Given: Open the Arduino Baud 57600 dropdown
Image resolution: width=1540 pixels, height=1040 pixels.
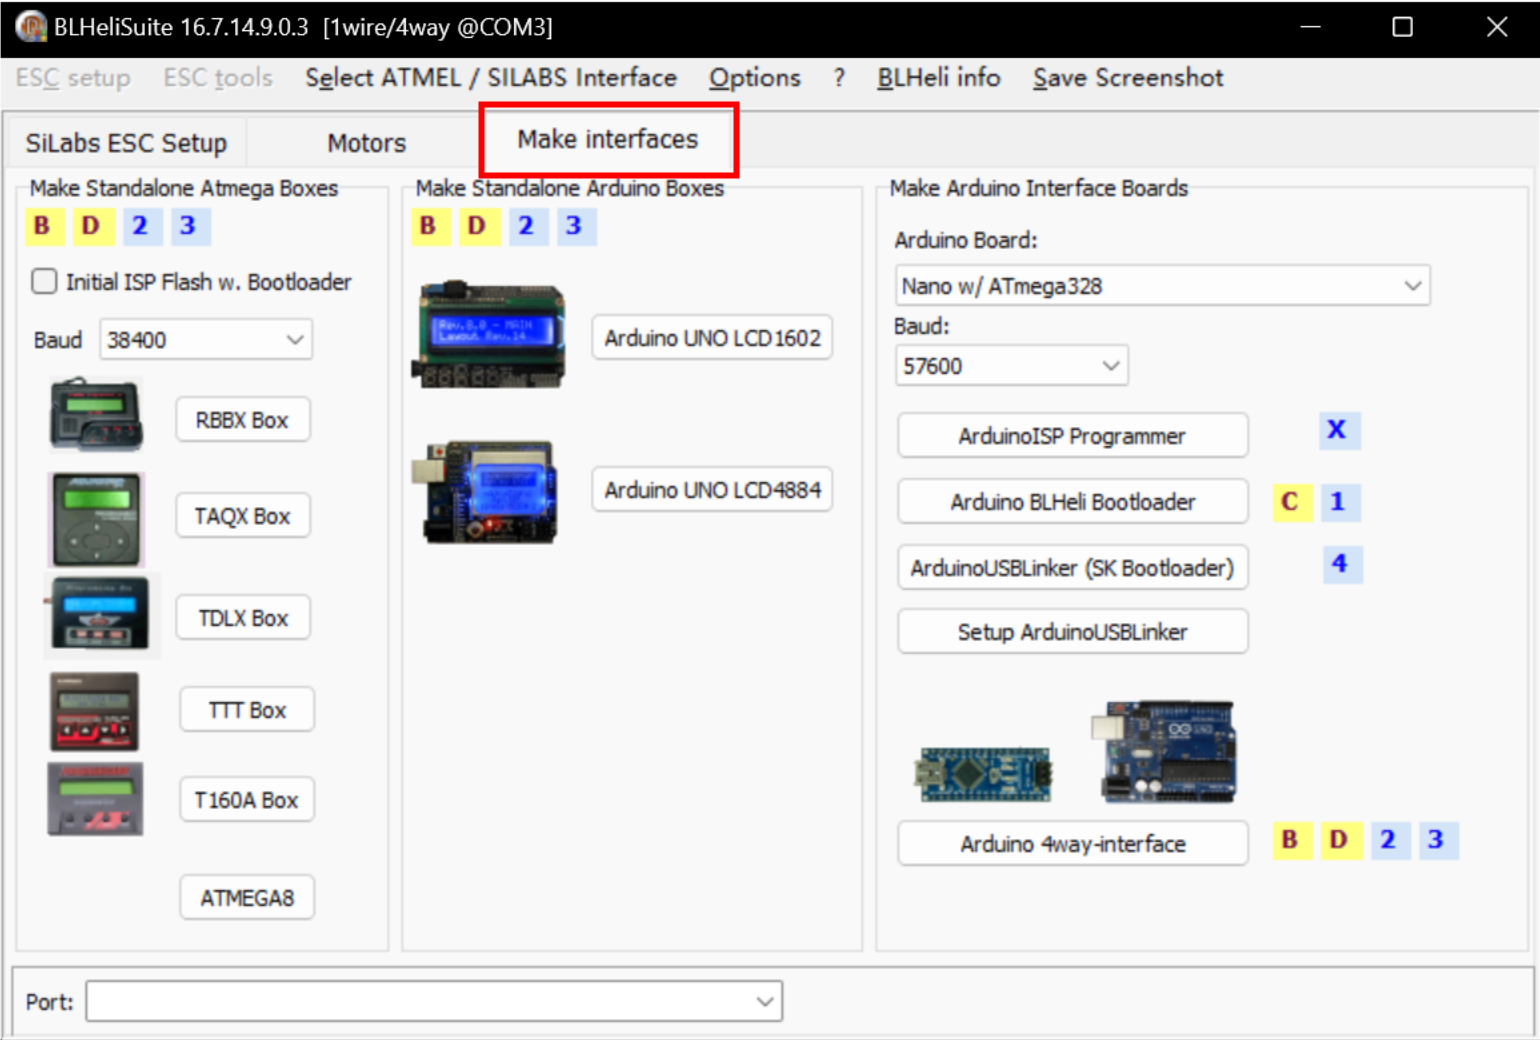Looking at the screenshot, I should point(1012,366).
